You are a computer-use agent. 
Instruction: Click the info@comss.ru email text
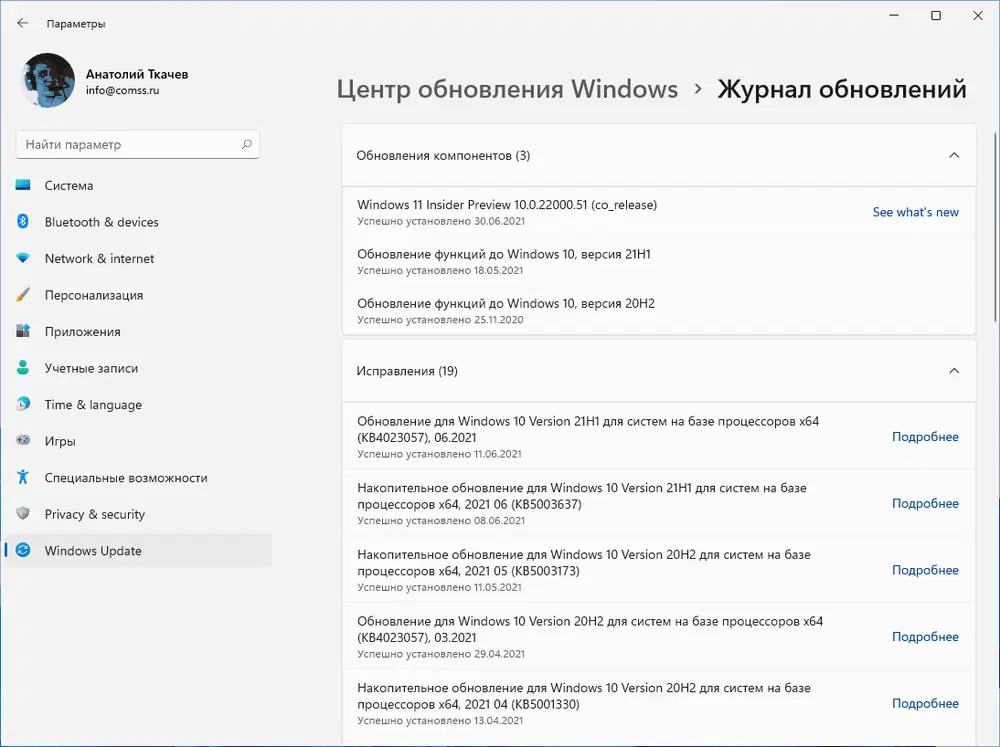(x=122, y=91)
